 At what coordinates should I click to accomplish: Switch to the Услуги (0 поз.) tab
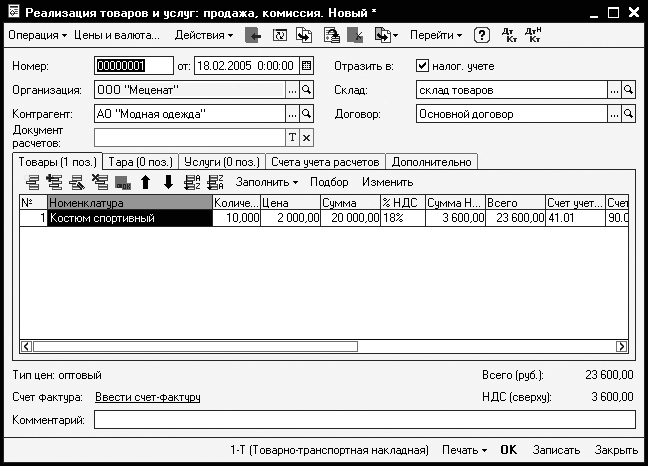click(222, 162)
